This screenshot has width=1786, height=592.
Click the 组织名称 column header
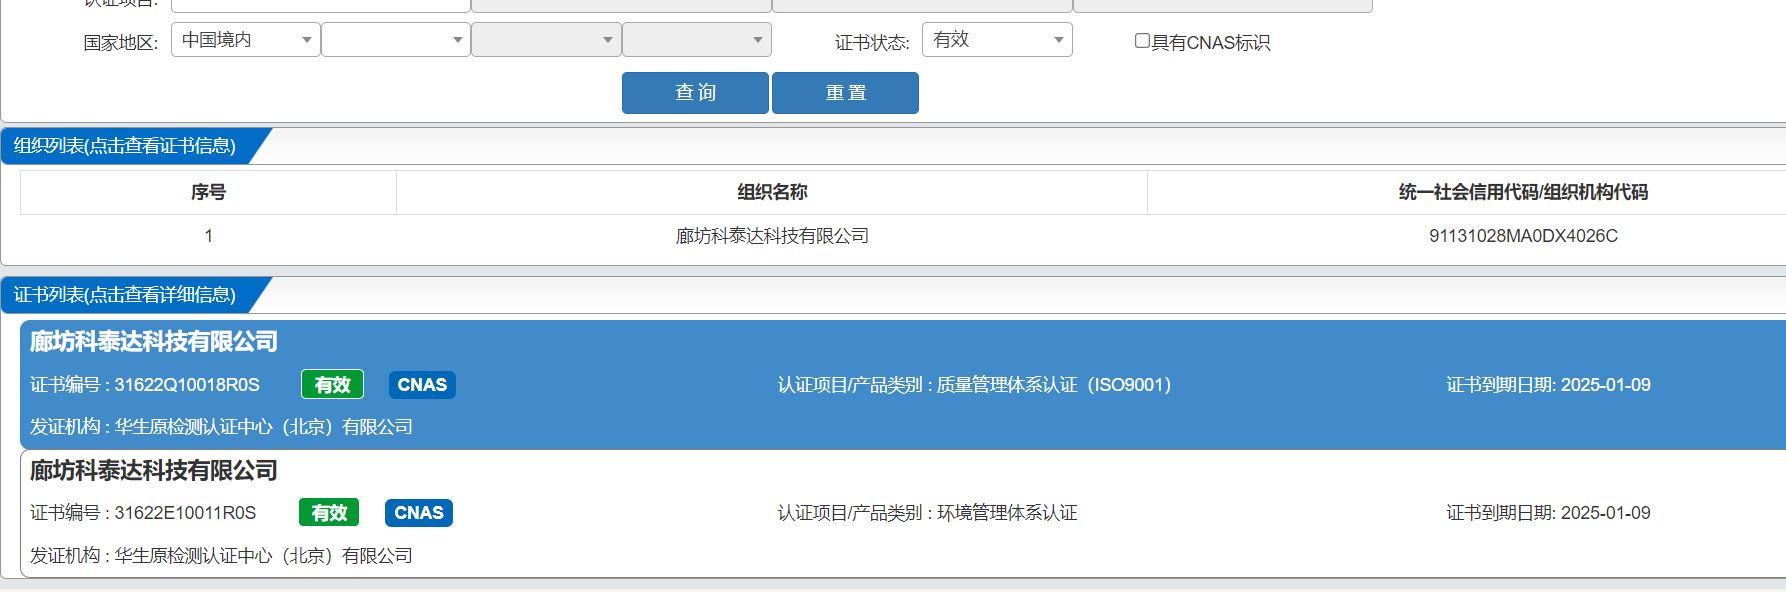pyautogui.click(x=772, y=192)
